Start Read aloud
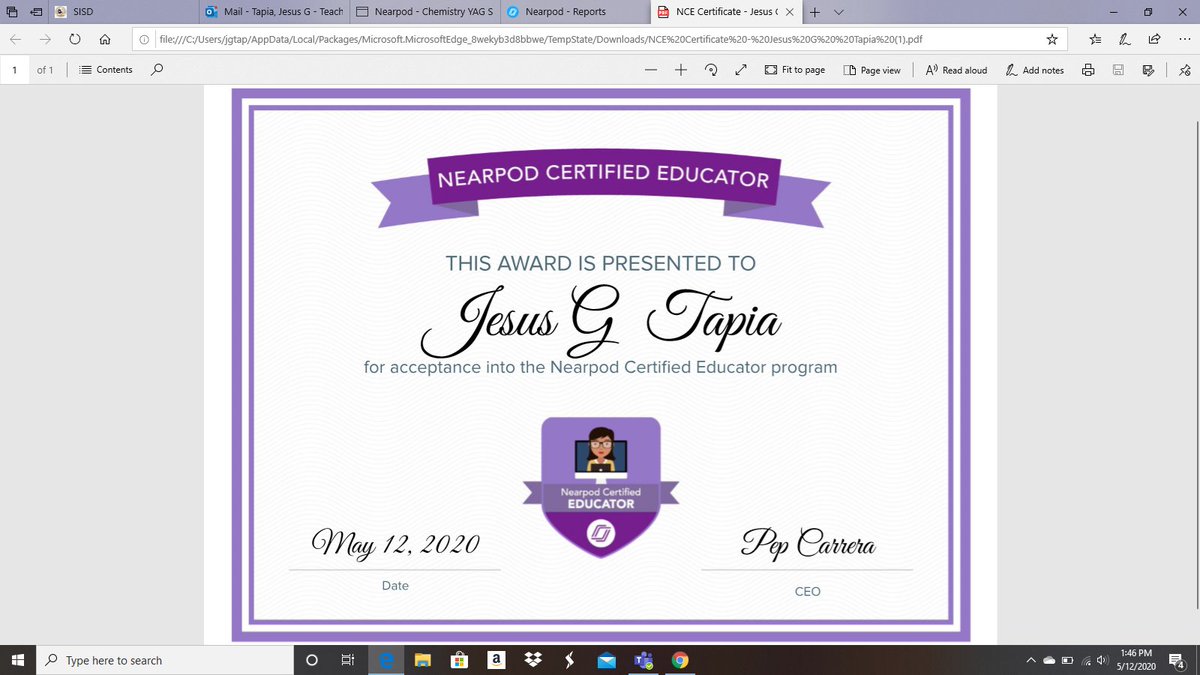The height and width of the screenshot is (675, 1200). [956, 70]
